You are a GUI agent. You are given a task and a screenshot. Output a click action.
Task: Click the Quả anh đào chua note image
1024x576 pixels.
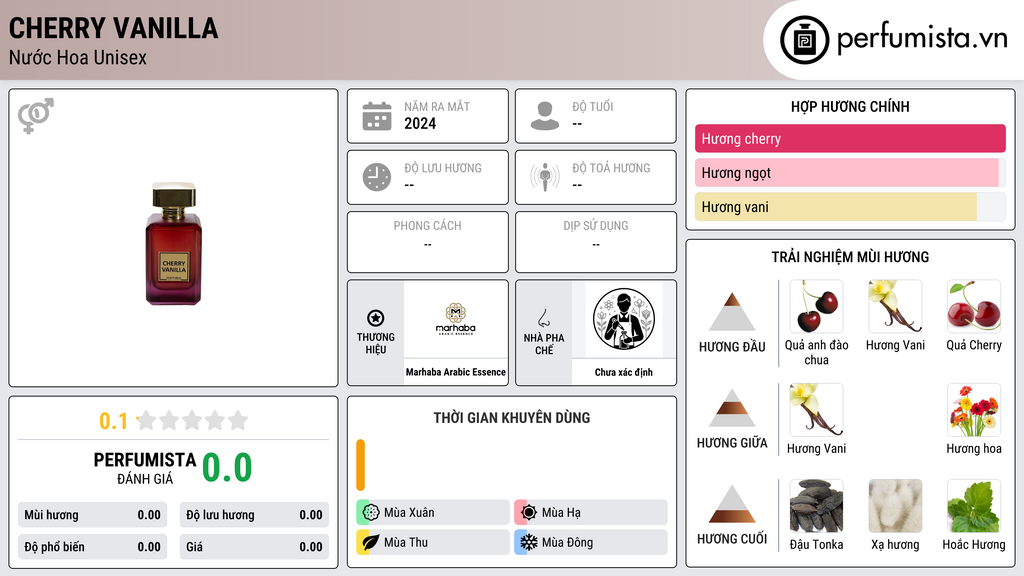[x=816, y=306]
